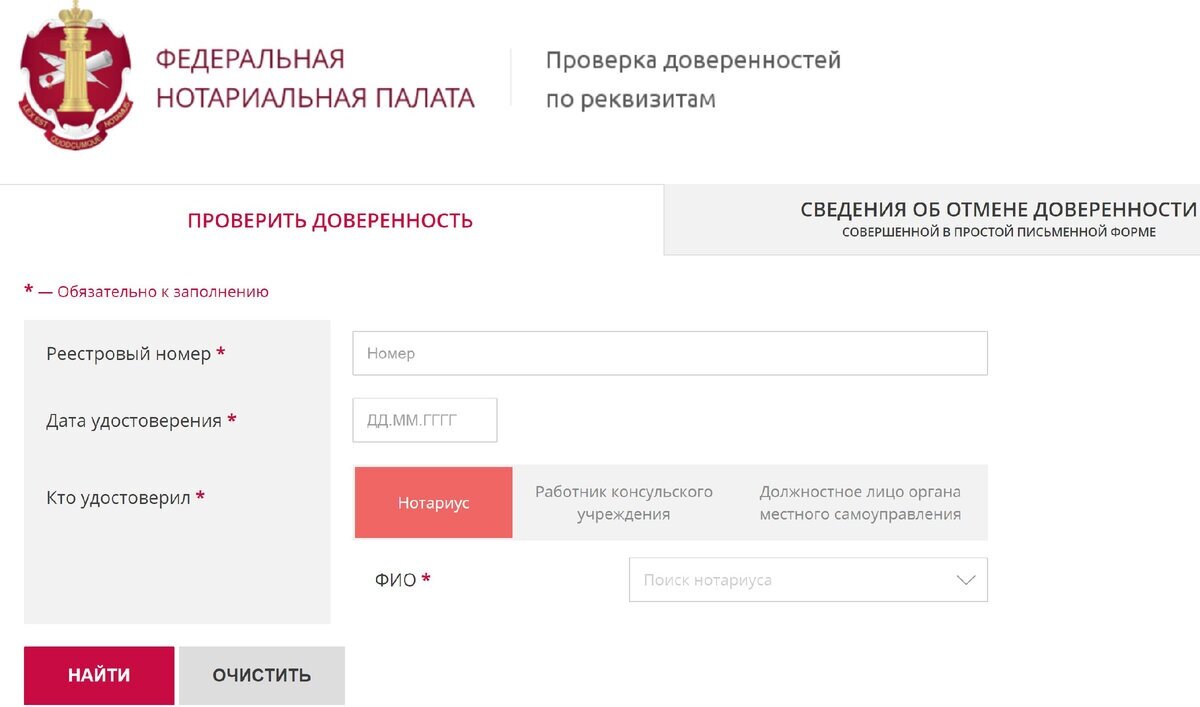Viewport: 1200px width, 707px height.
Task: Open the notary name combo box list
Action: pyautogui.click(x=808, y=579)
